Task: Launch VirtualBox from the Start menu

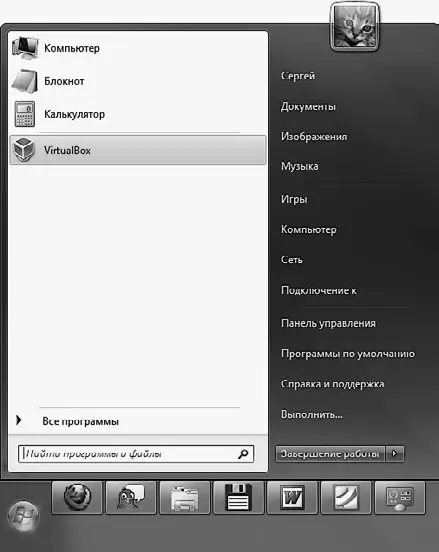Action: [x=138, y=150]
